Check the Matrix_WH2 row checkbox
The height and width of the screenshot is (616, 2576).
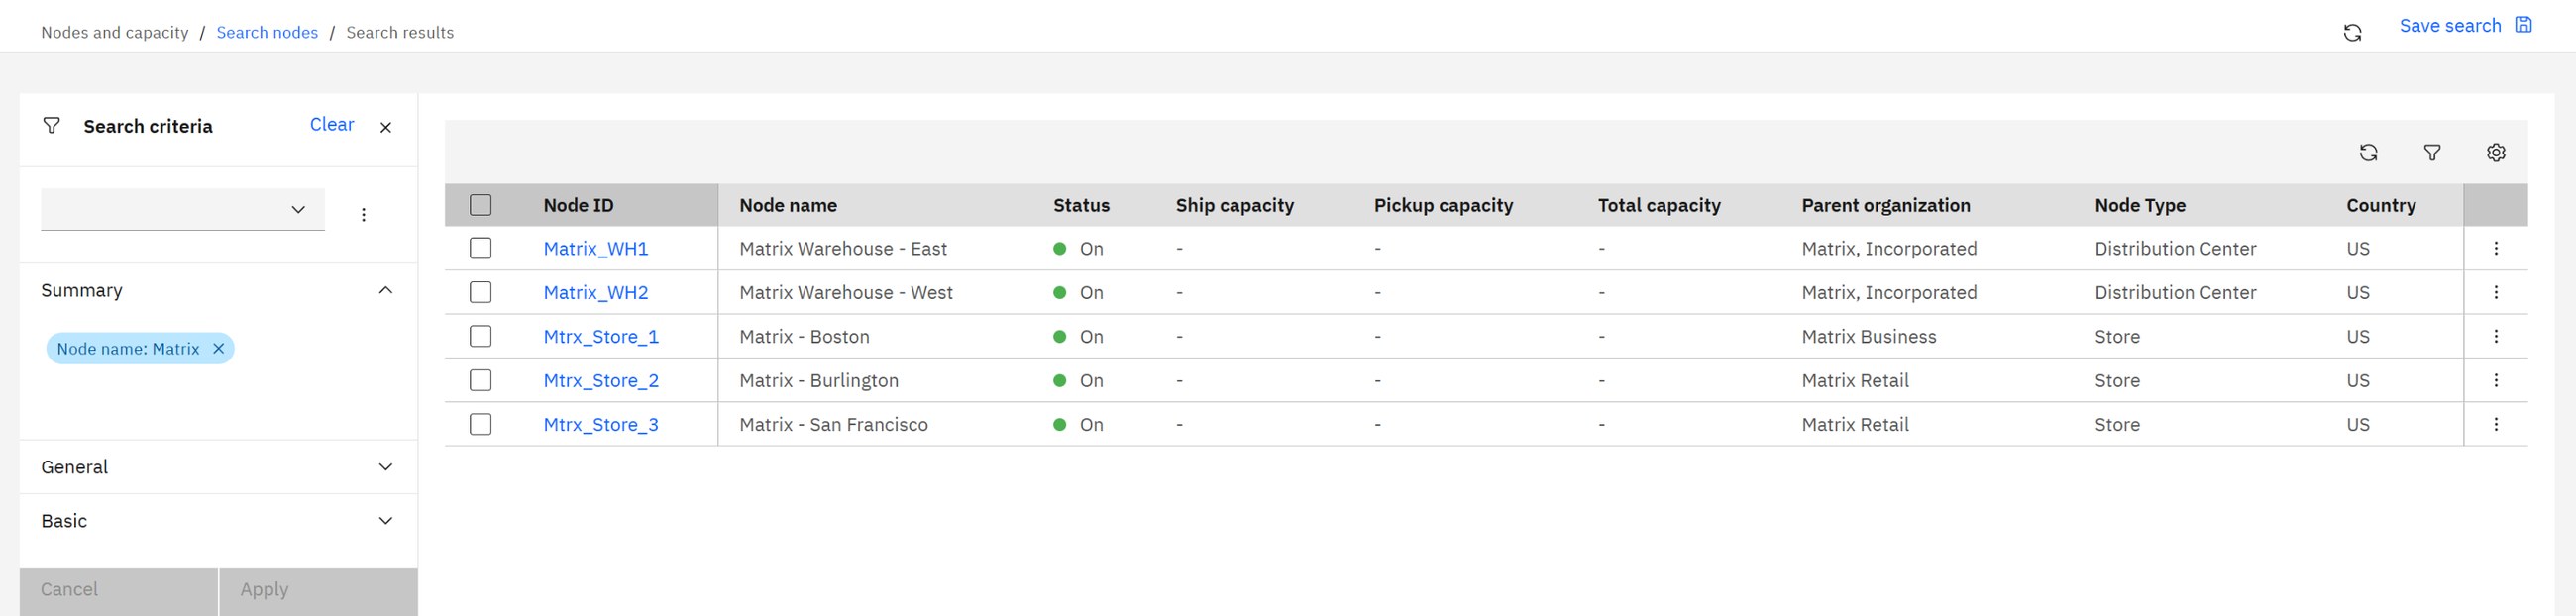[x=481, y=292]
